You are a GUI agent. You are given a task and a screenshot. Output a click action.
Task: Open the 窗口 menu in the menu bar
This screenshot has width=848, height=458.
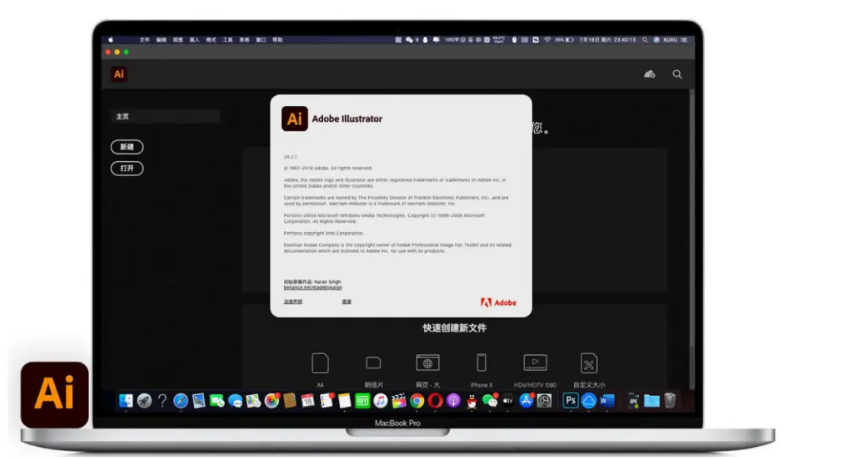tap(261, 39)
